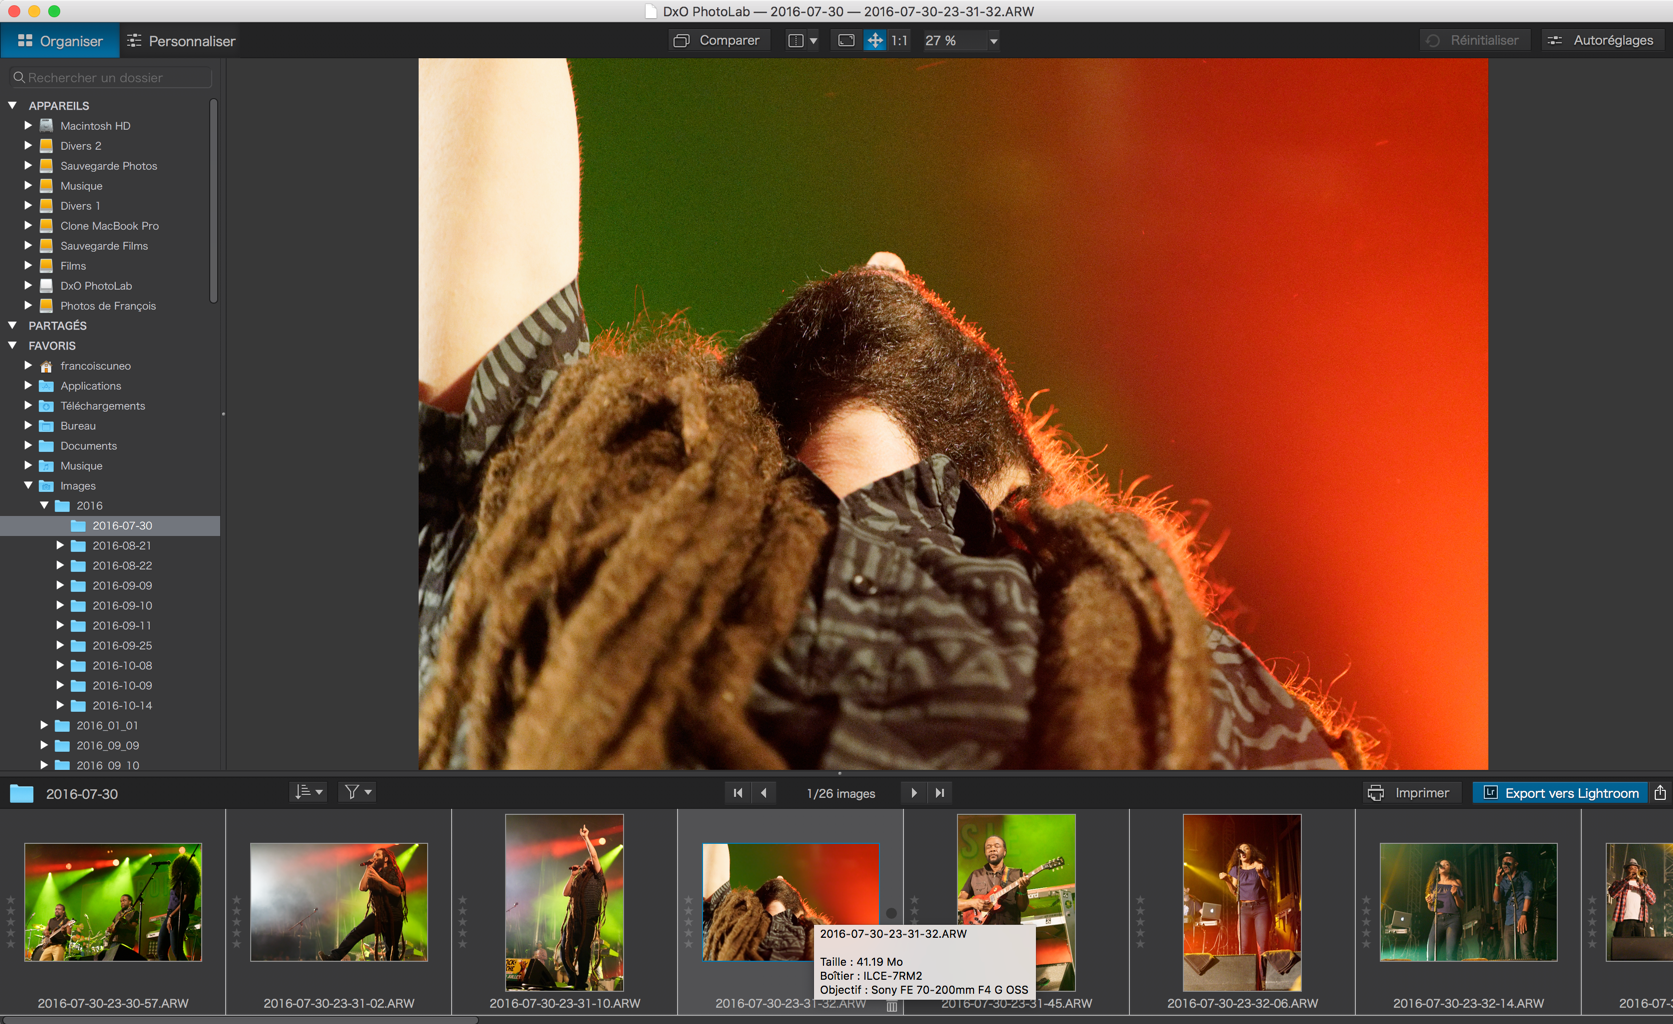Select thumbnail 2016-07-30-23-31-10.ARW

(564, 902)
